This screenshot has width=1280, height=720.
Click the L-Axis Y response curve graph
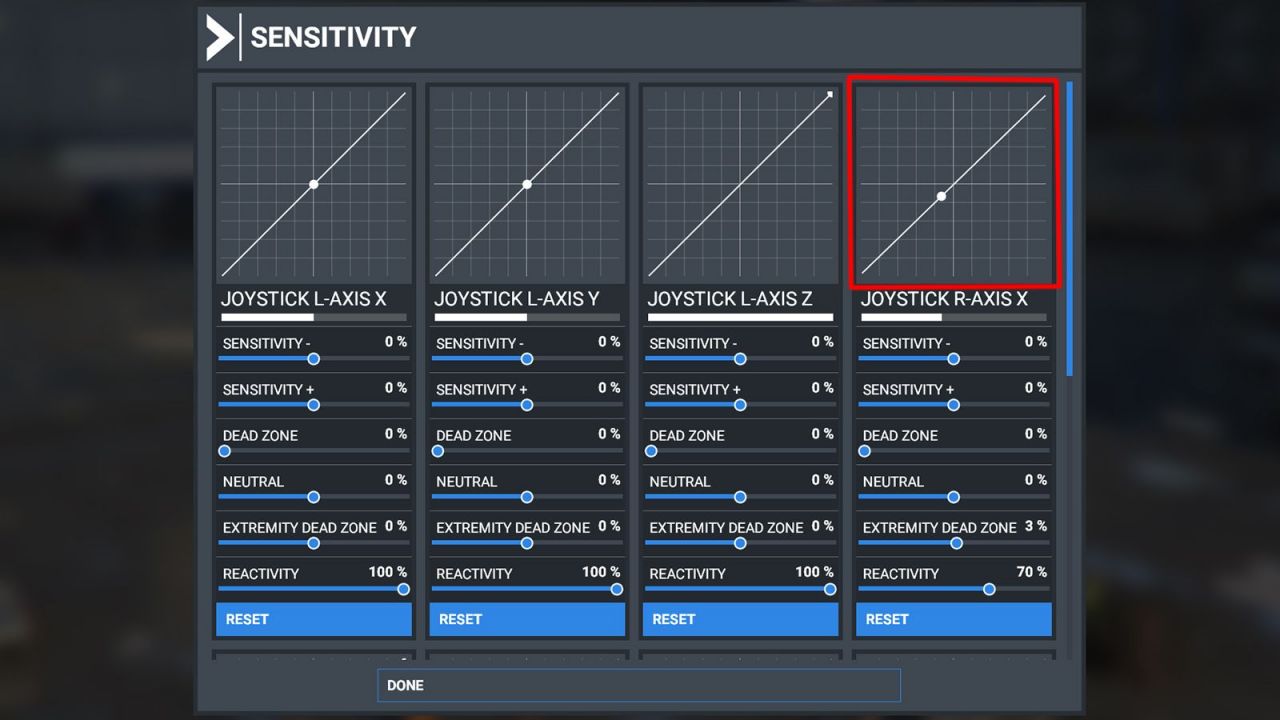(527, 184)
